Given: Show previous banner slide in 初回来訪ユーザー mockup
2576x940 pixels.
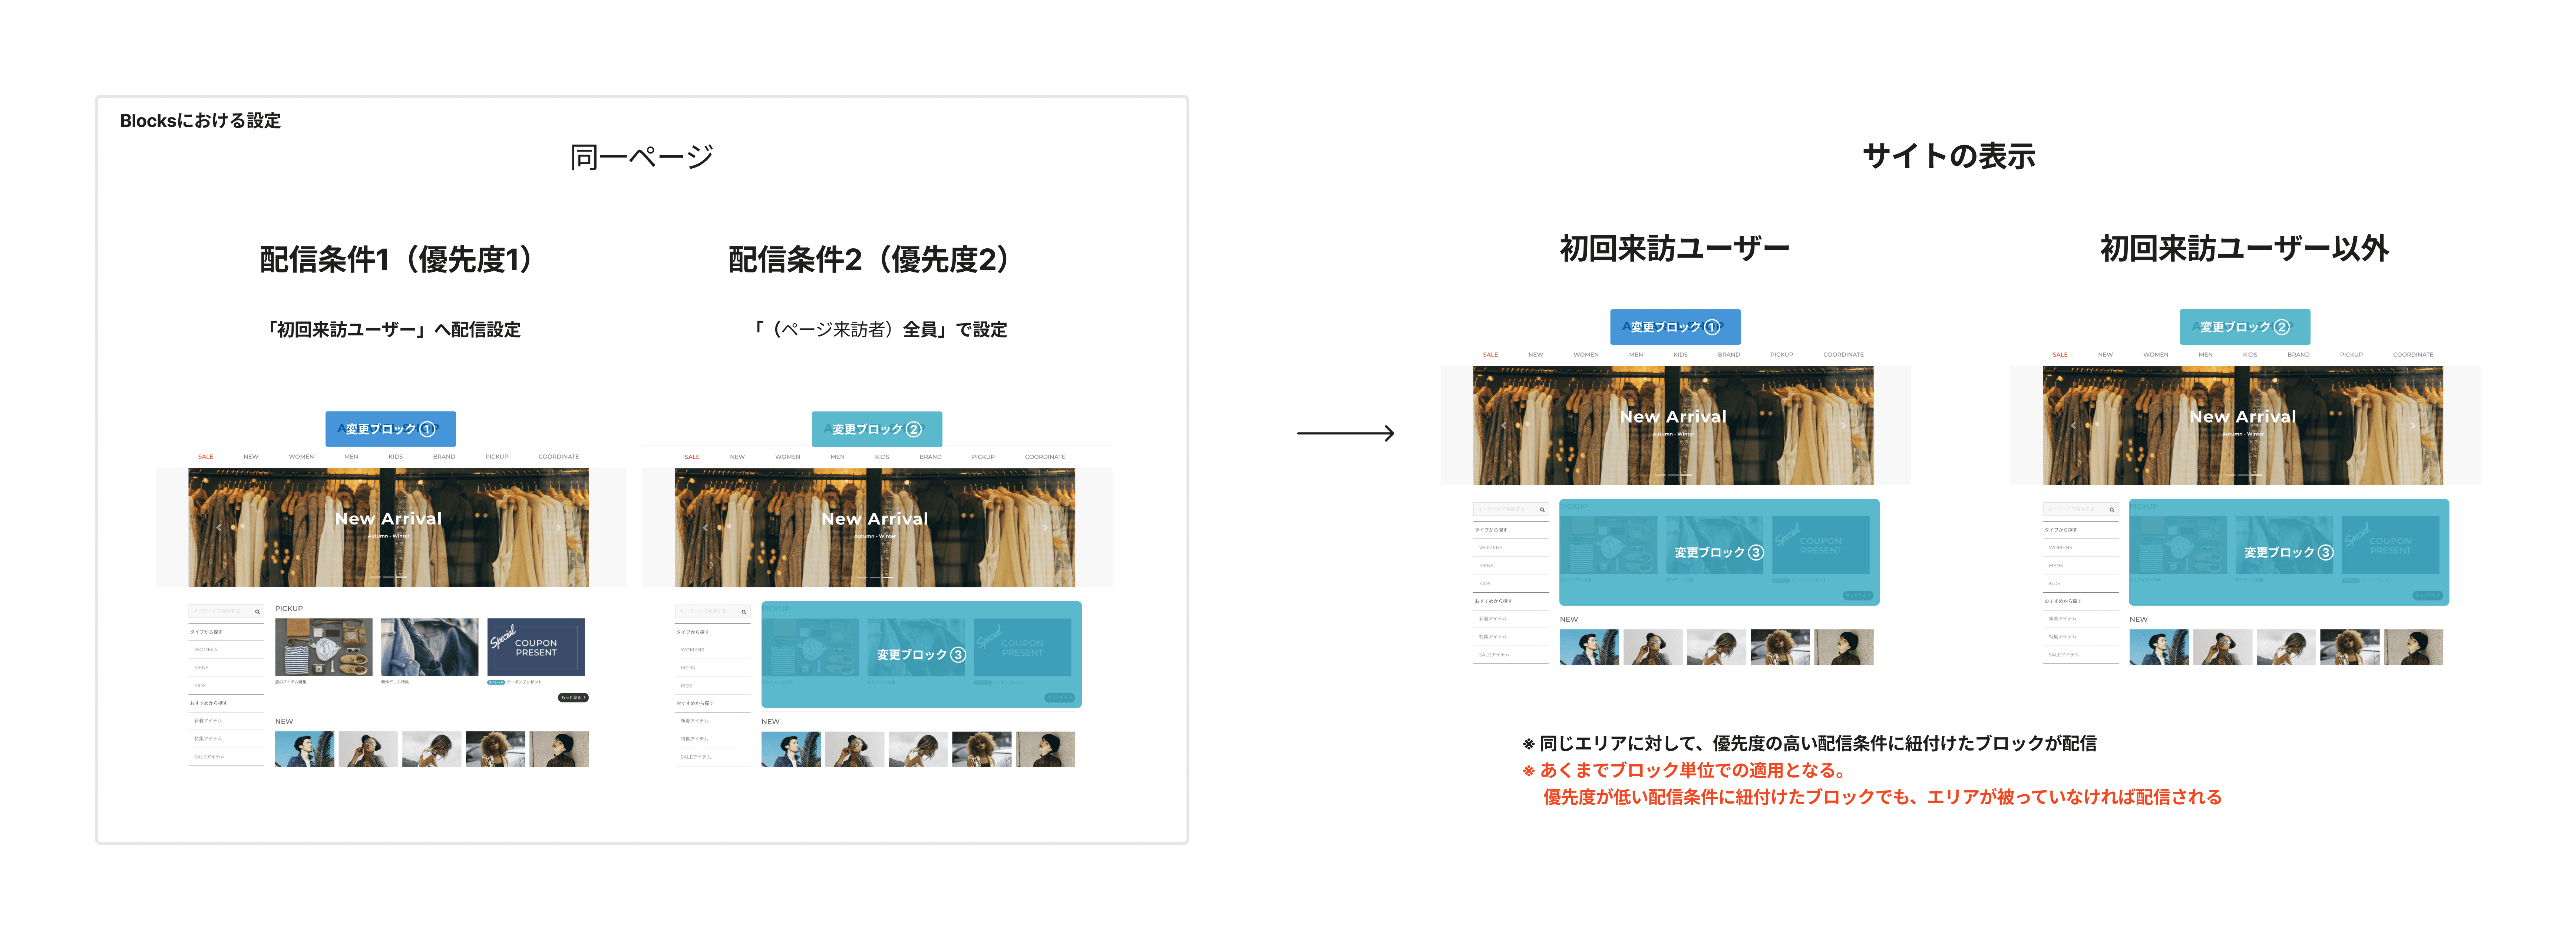Looking at the screenshot, I should coord(1503,425).
